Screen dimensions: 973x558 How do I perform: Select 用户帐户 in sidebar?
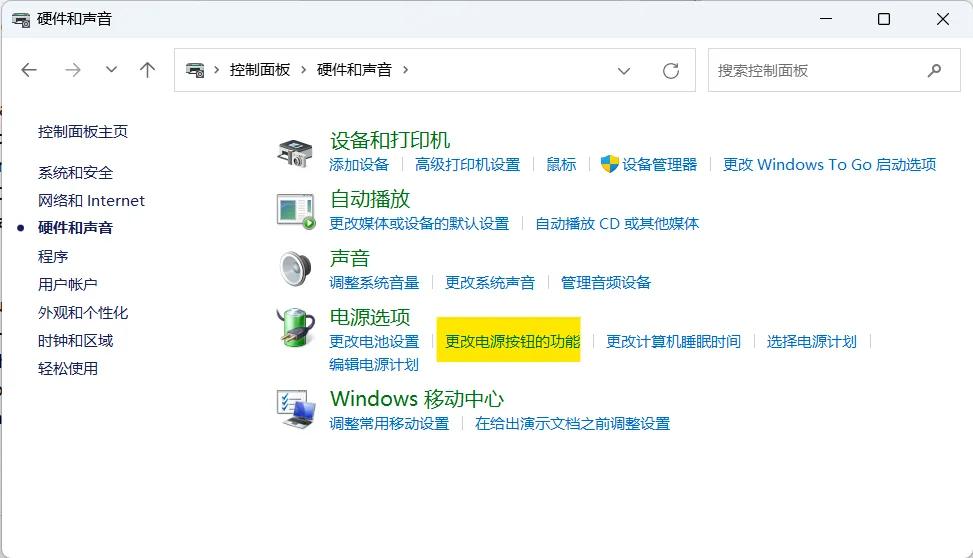(67, 284)
